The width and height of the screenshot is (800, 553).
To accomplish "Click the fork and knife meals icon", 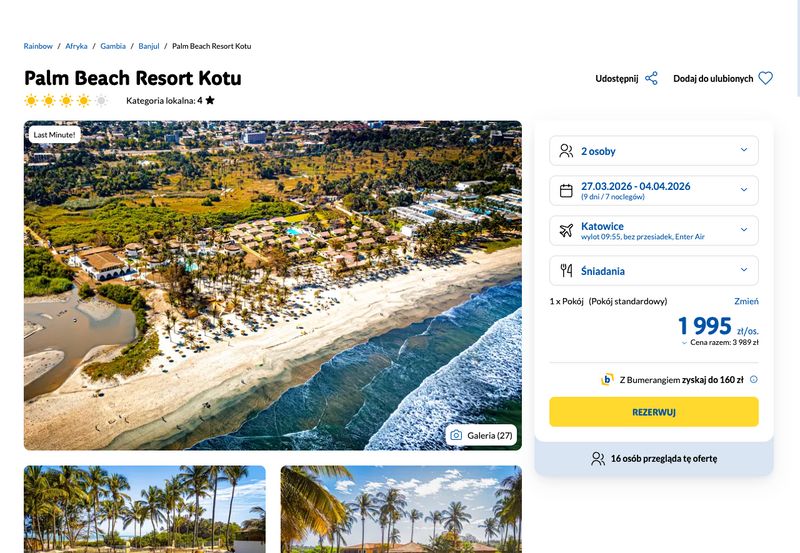I will 566,270.
